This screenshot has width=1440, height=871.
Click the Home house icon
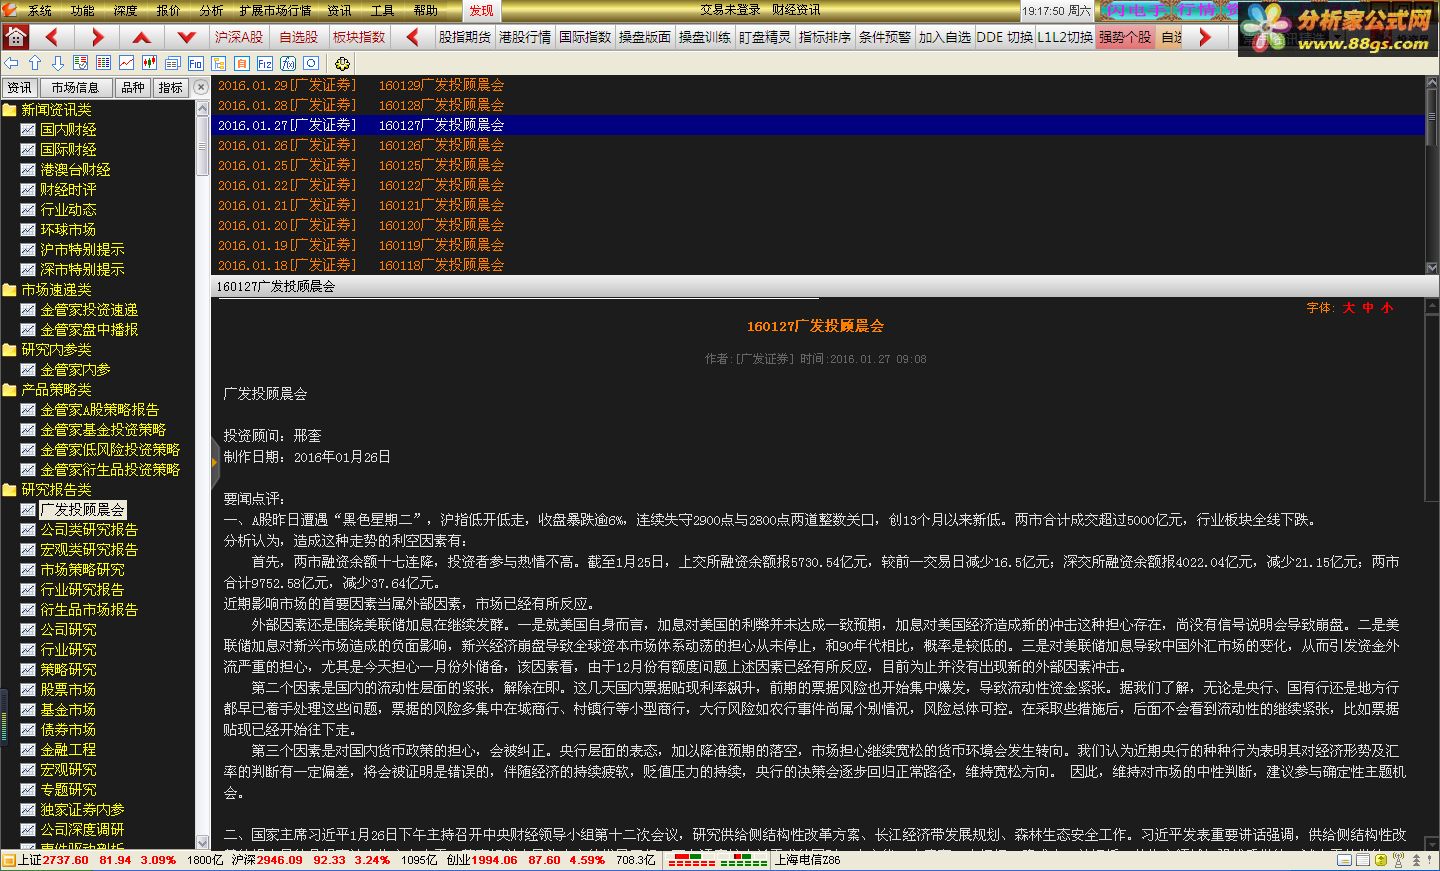(15, 37)
